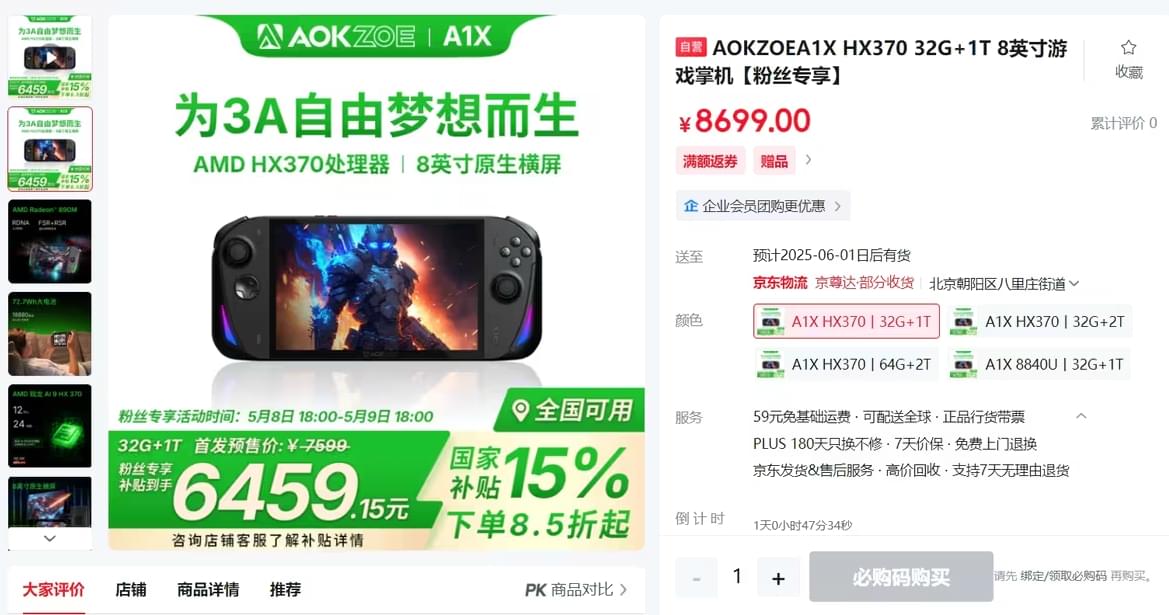Open the 企业会员团购更优惠 link

763,206
